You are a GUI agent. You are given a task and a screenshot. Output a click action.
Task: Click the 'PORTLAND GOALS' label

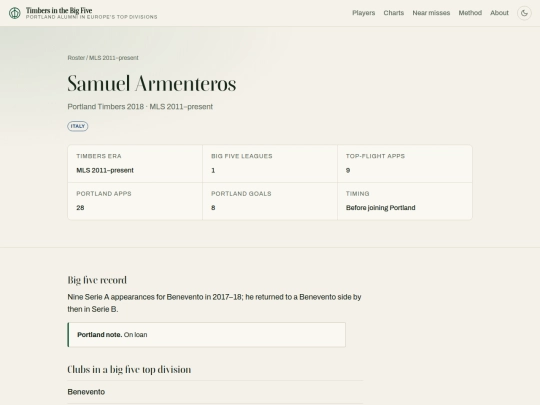coord(241,194)
